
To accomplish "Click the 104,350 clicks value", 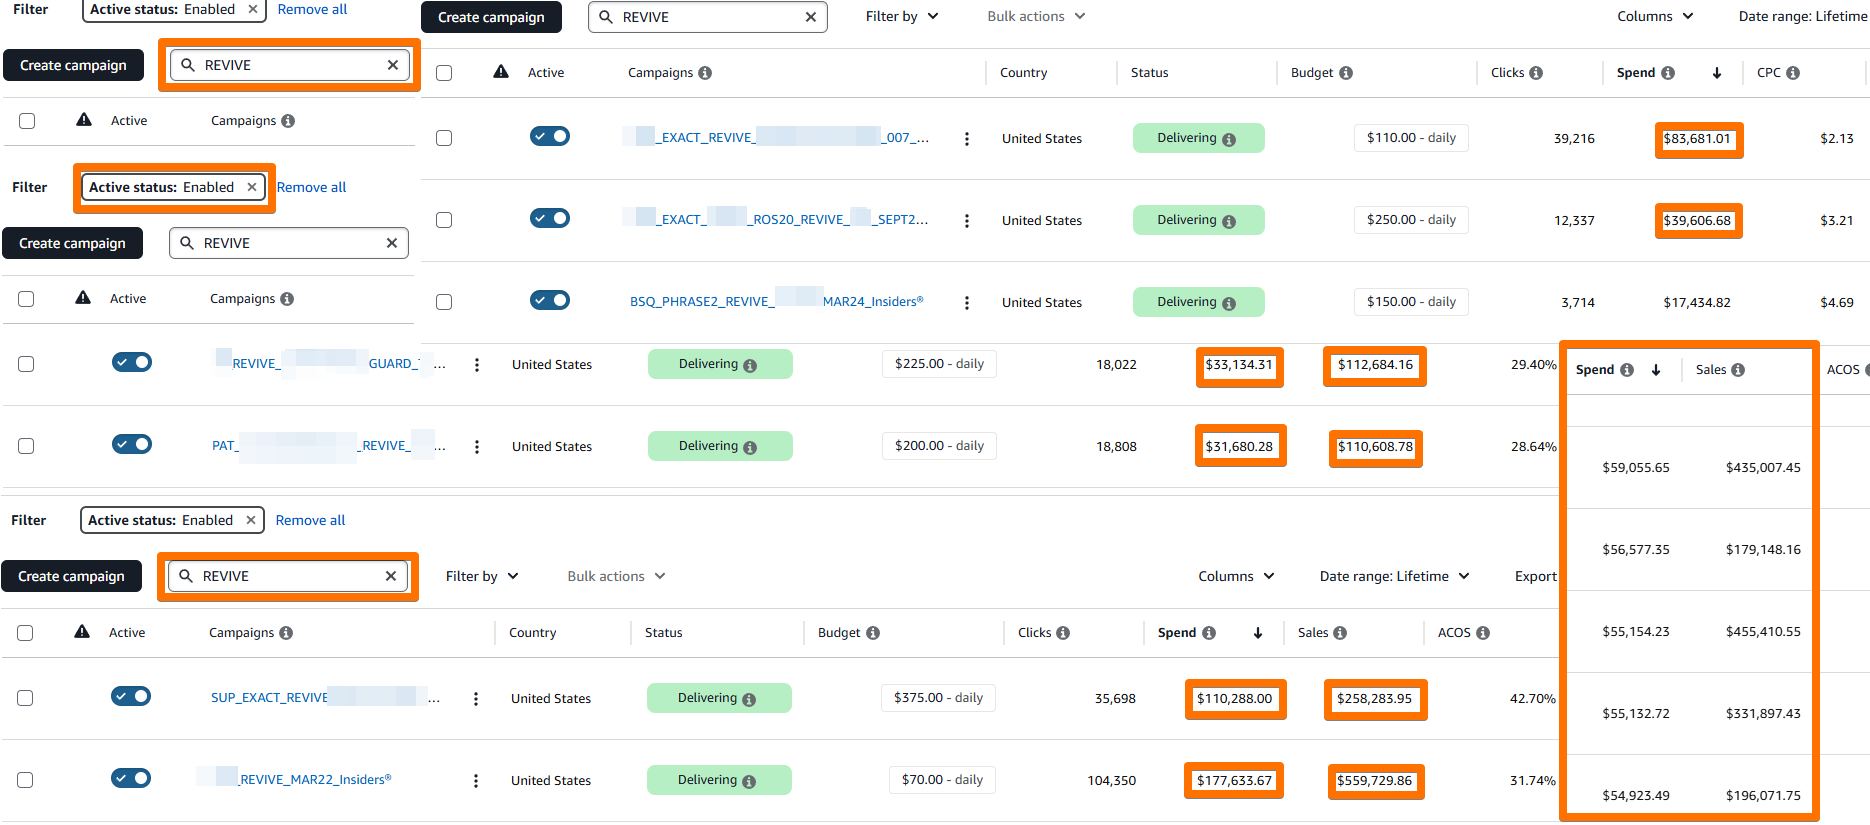I will (1112, 781).
